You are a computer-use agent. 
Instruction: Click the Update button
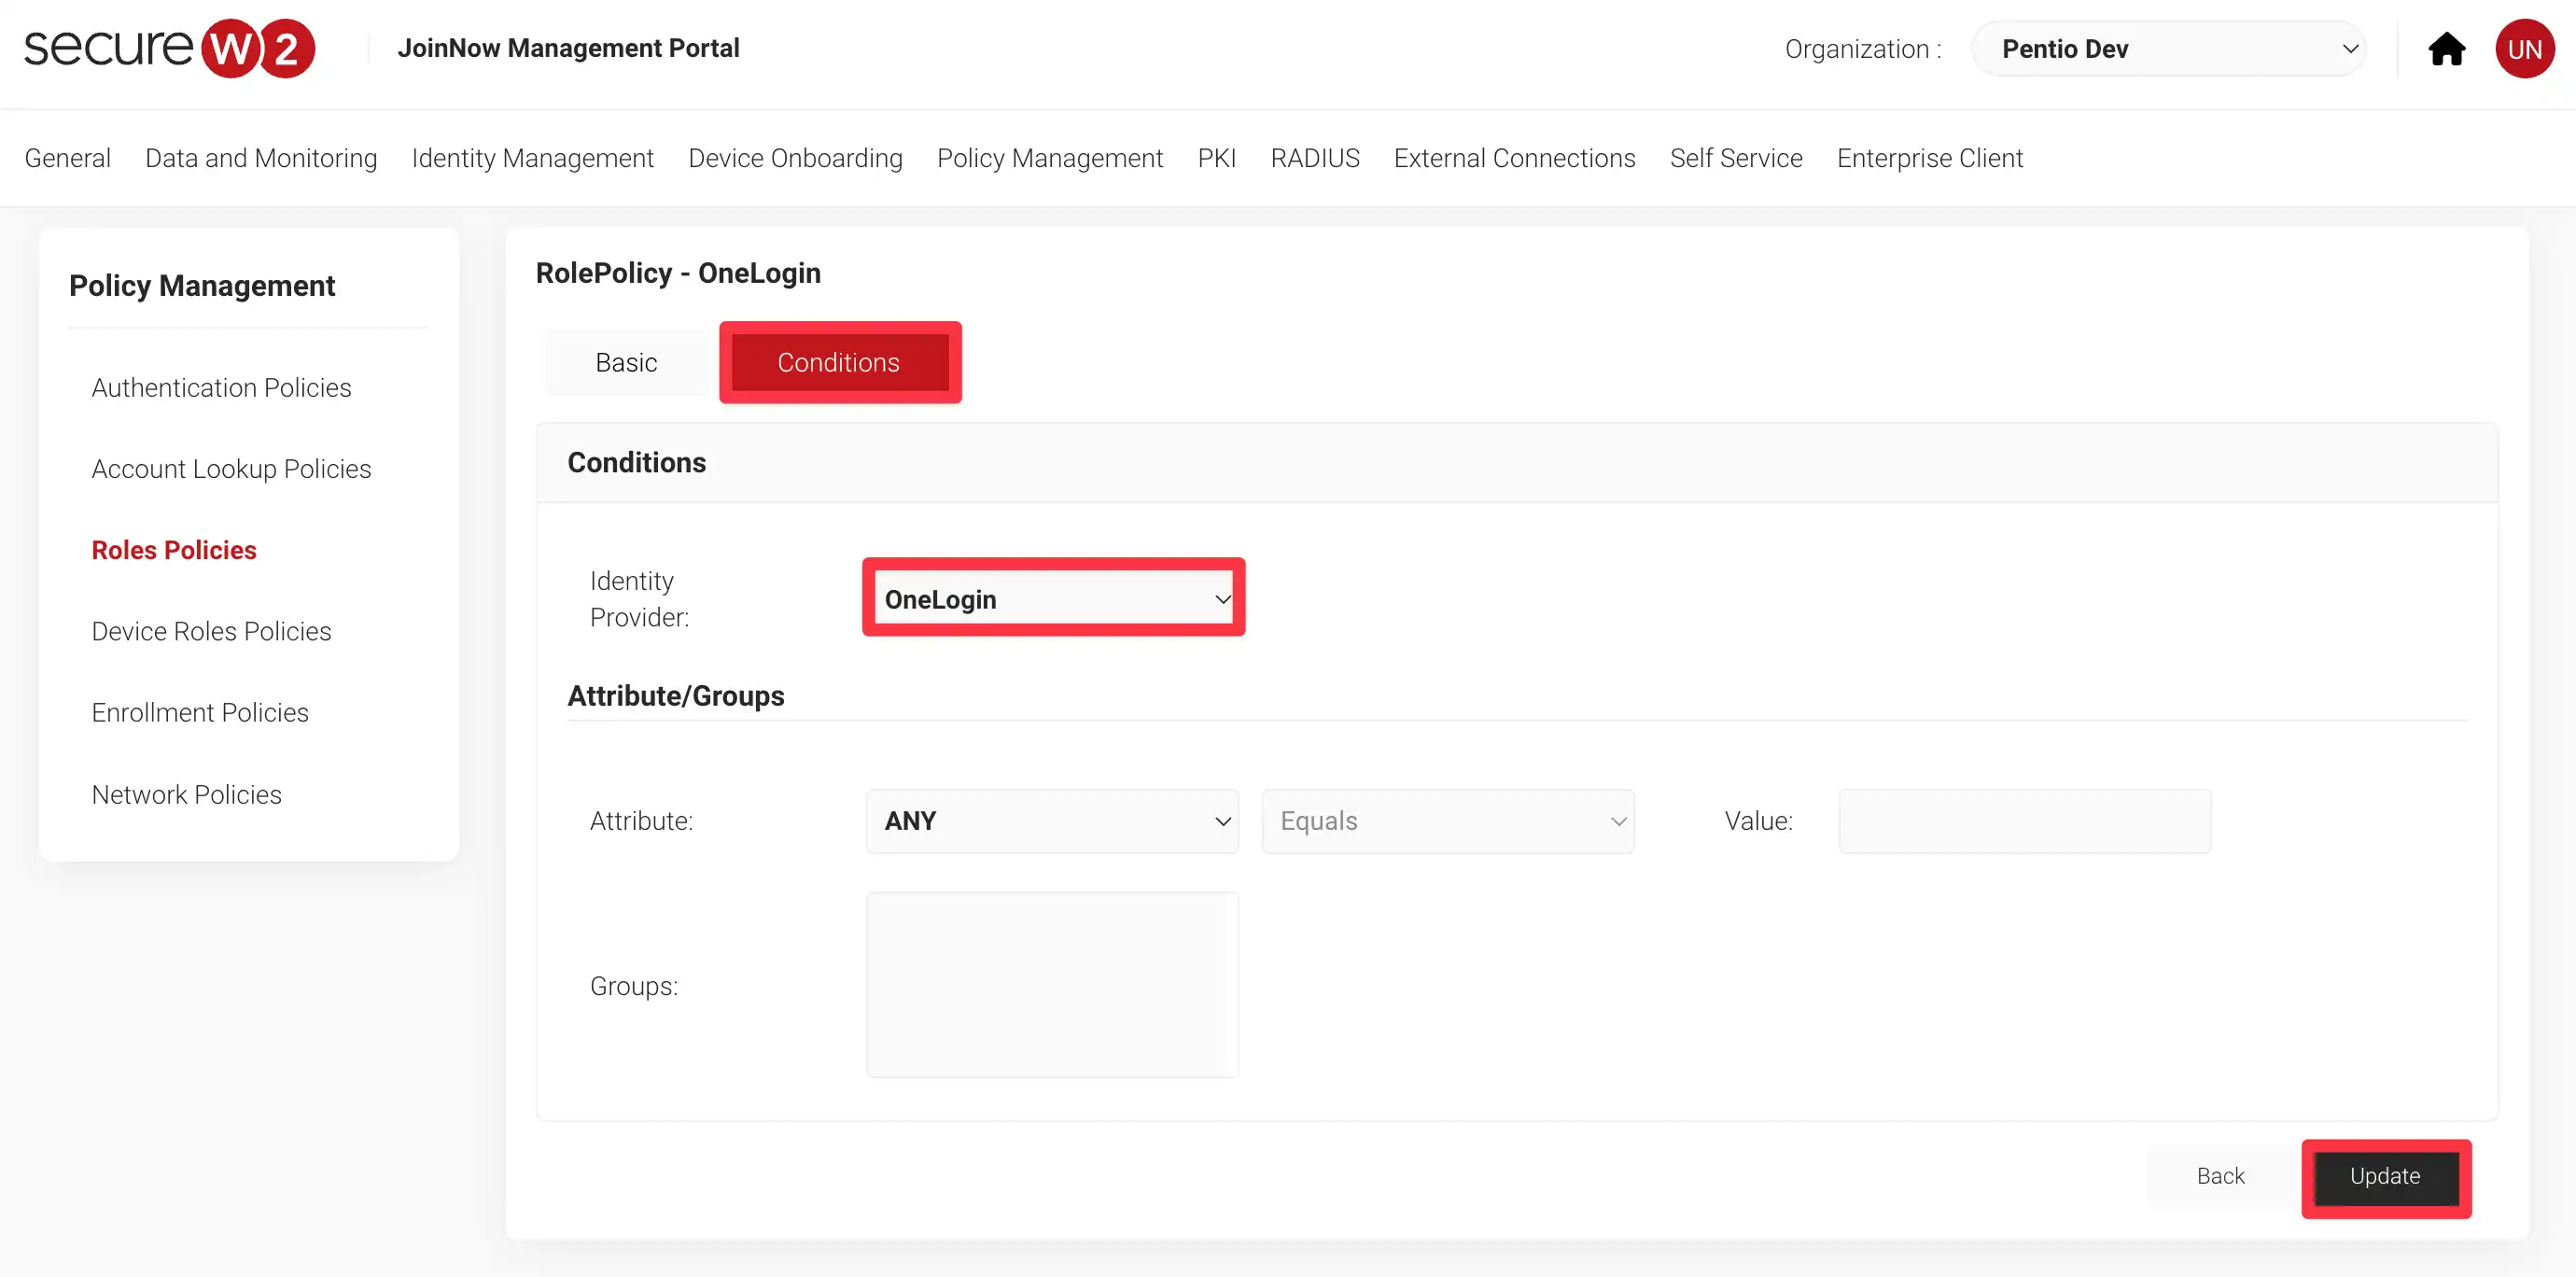pos(2385,1176)
